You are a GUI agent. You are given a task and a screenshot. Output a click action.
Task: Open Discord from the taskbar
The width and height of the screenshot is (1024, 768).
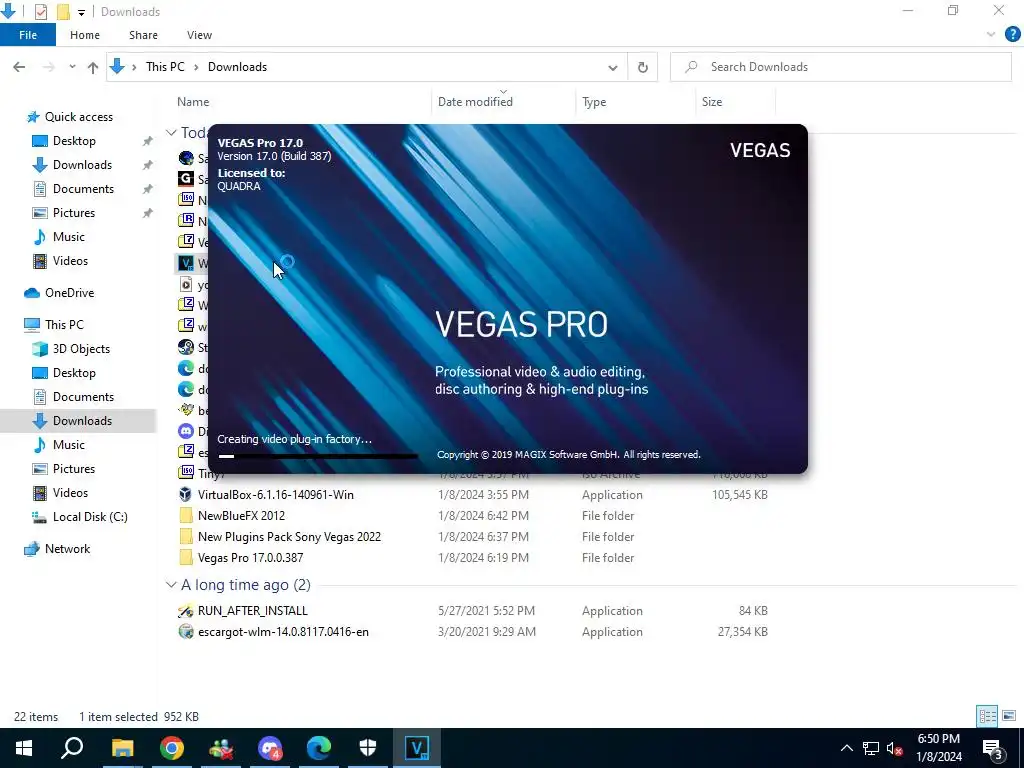[270, 748]
